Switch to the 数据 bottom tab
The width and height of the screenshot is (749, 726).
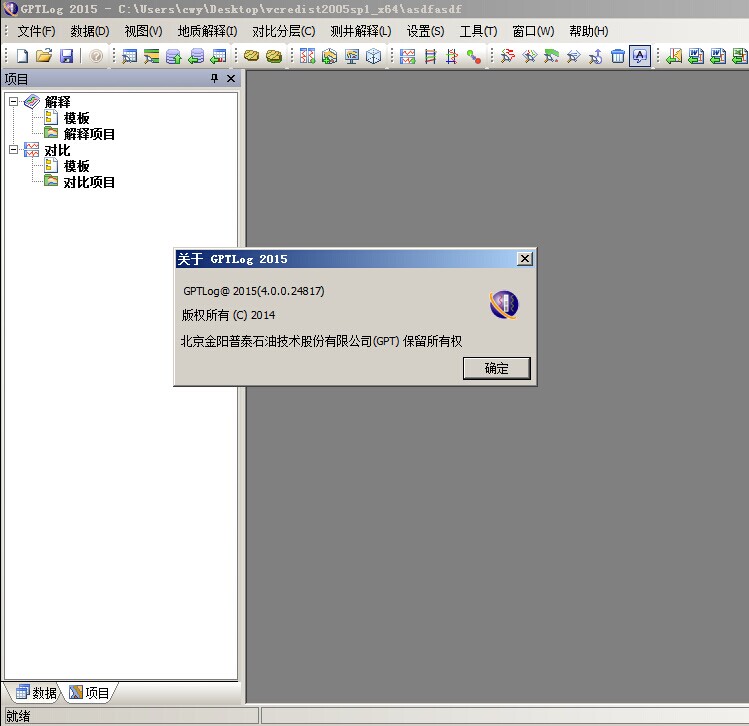(36, 693)
